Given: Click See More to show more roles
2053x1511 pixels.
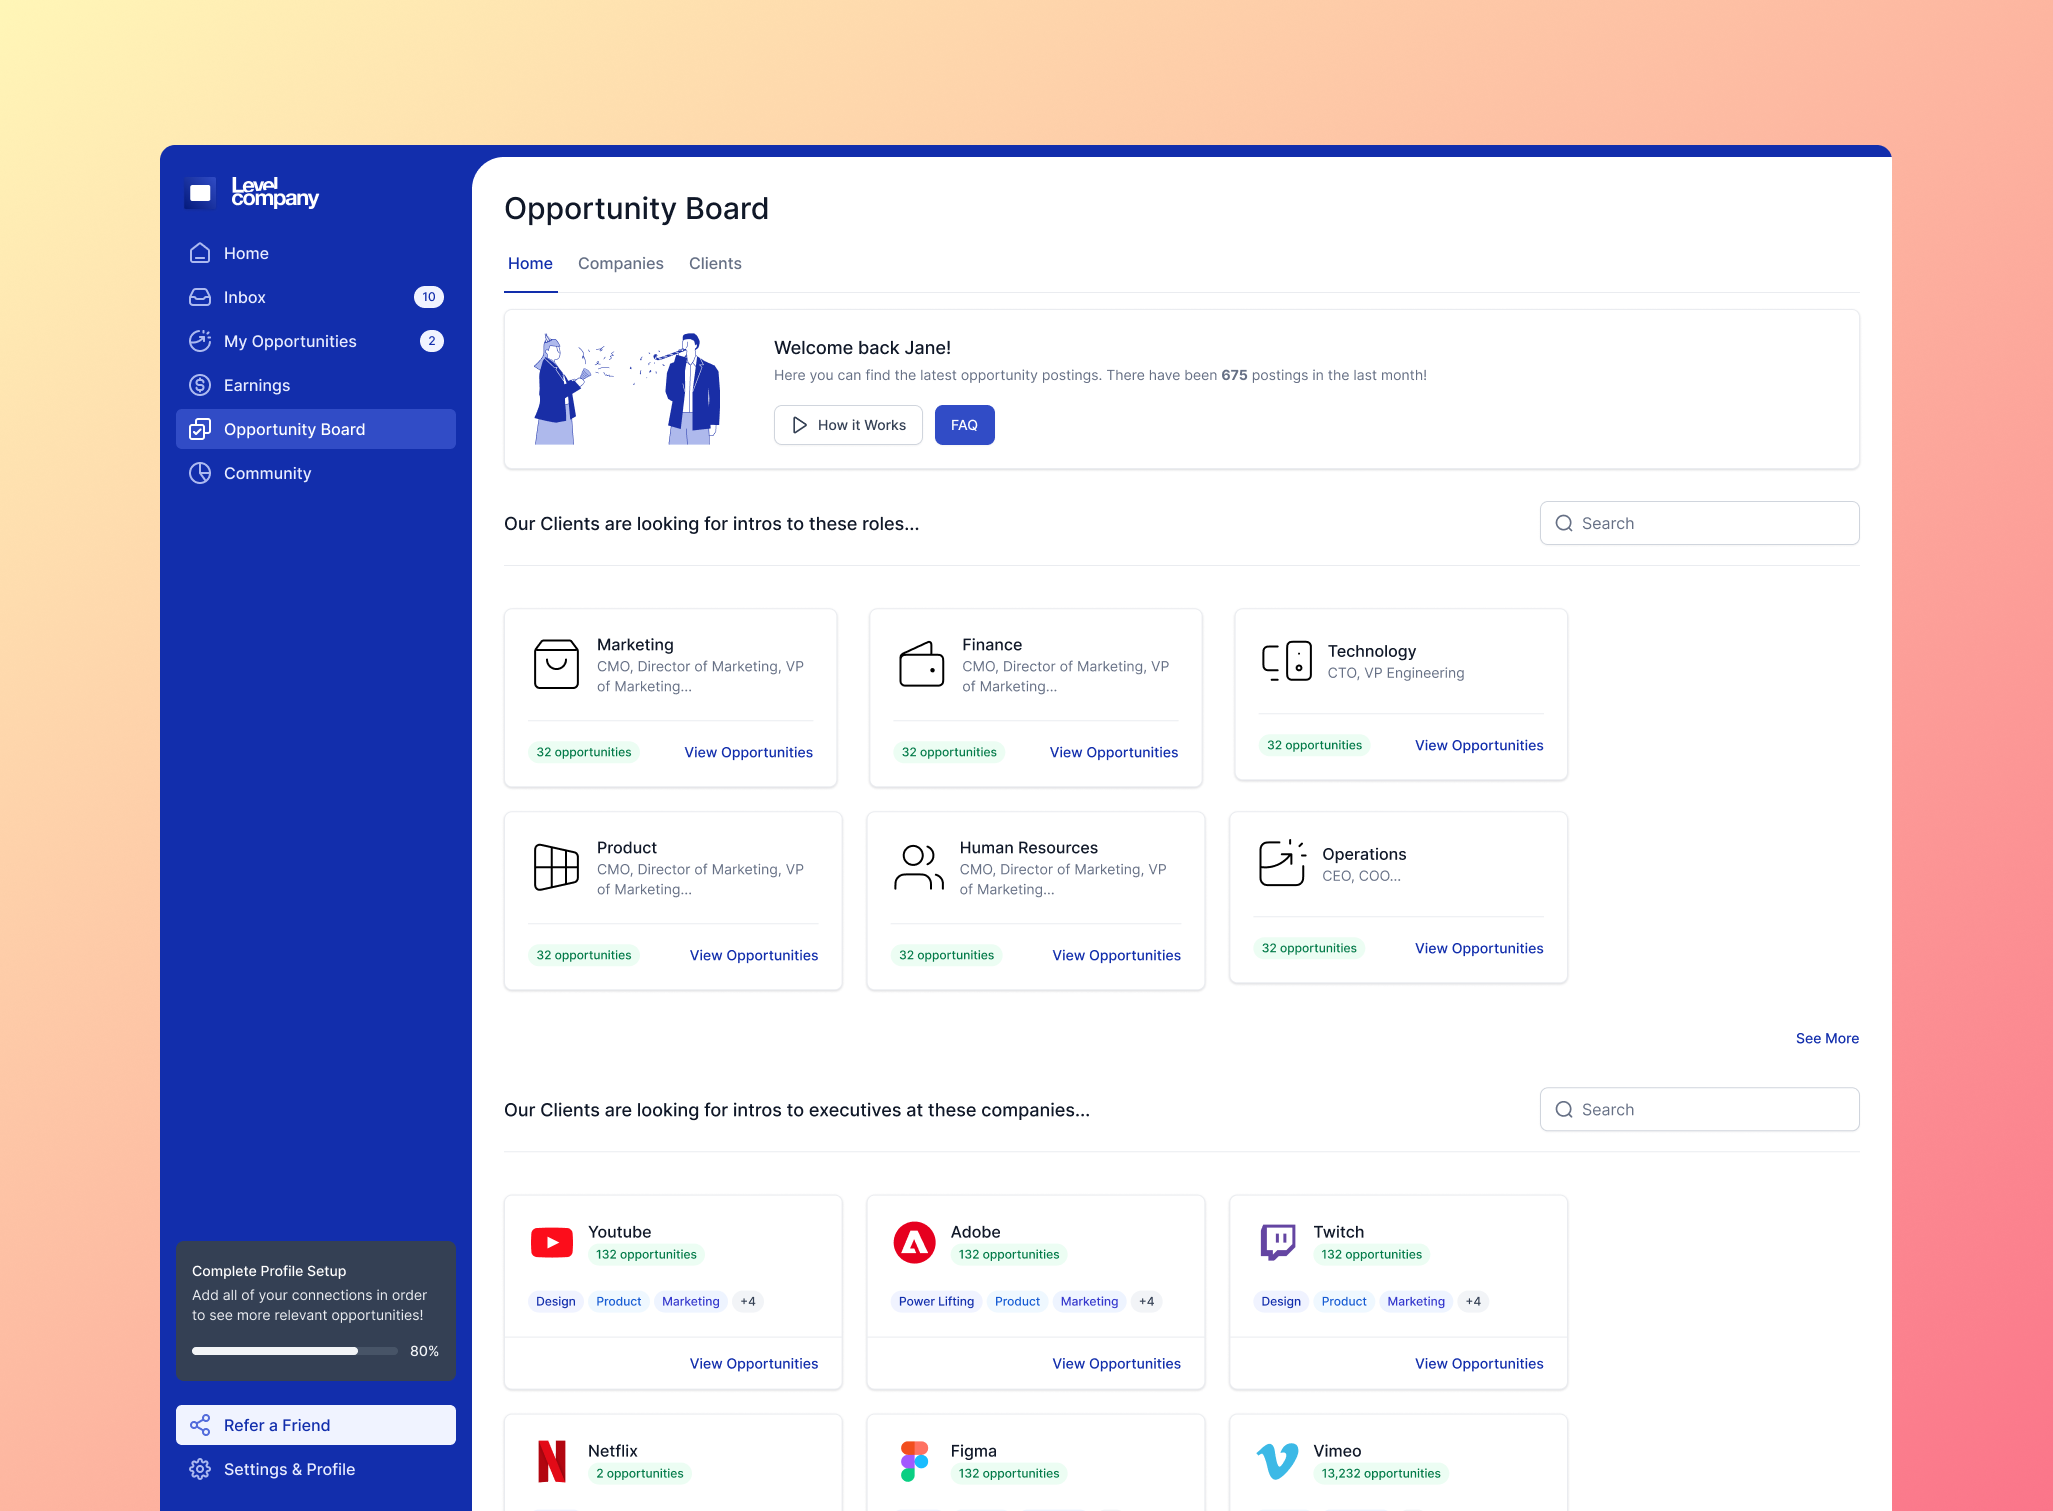Looking at the screenshot, I should tap(1827, 1038).
